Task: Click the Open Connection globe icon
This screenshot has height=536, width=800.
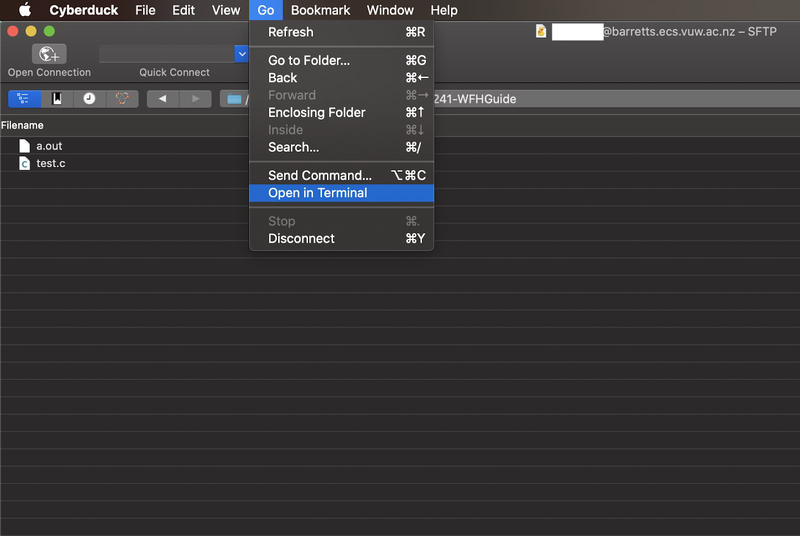Action: (49, 54)
